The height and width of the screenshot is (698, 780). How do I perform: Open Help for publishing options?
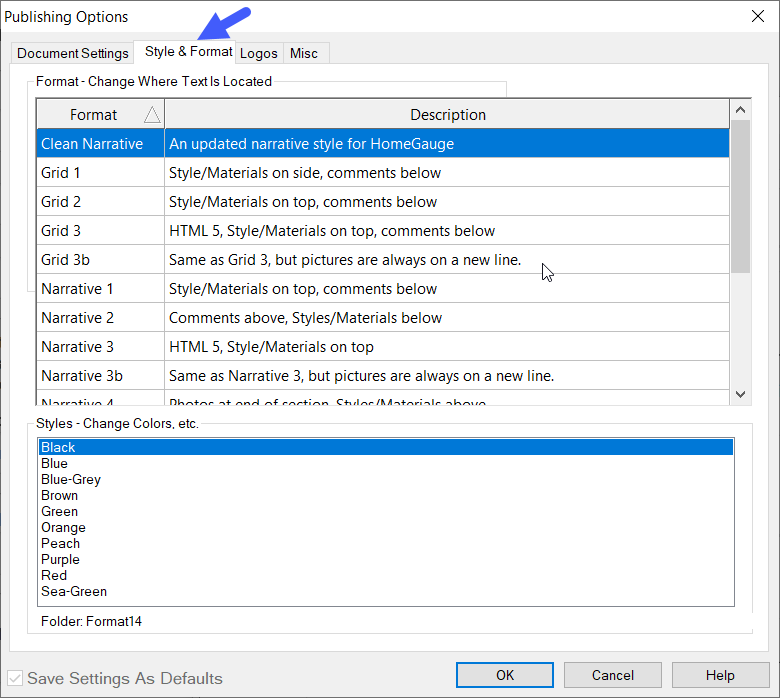point(720,675)
